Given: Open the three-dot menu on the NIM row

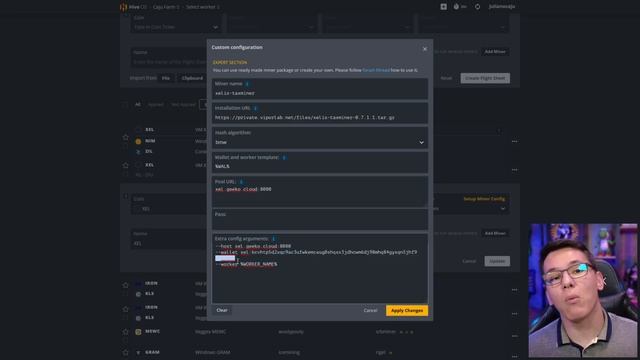Looking at the screenshot, I should click(x=514, y=141).
